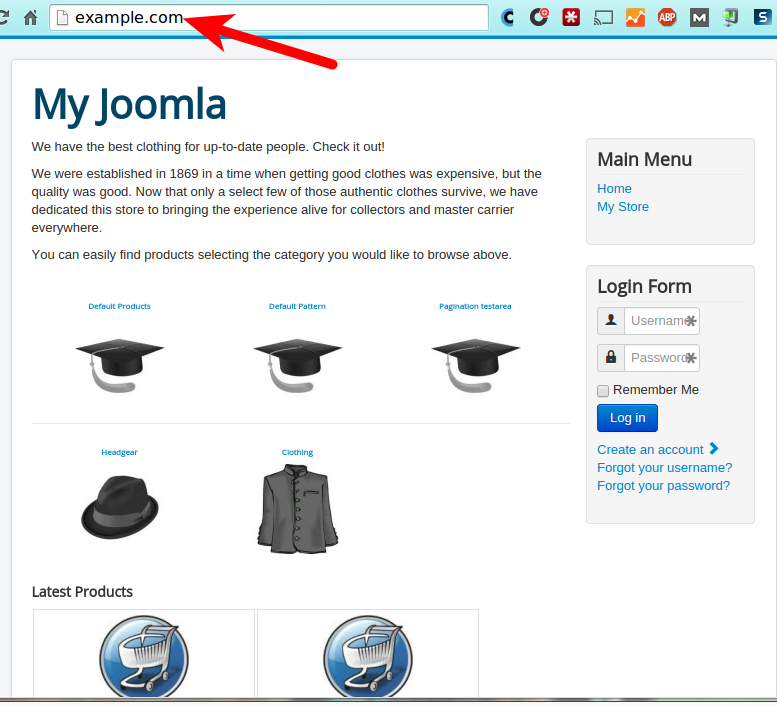
Task: Click the graduation cap under Default Pattern
Action: click(x=297, y=366)
